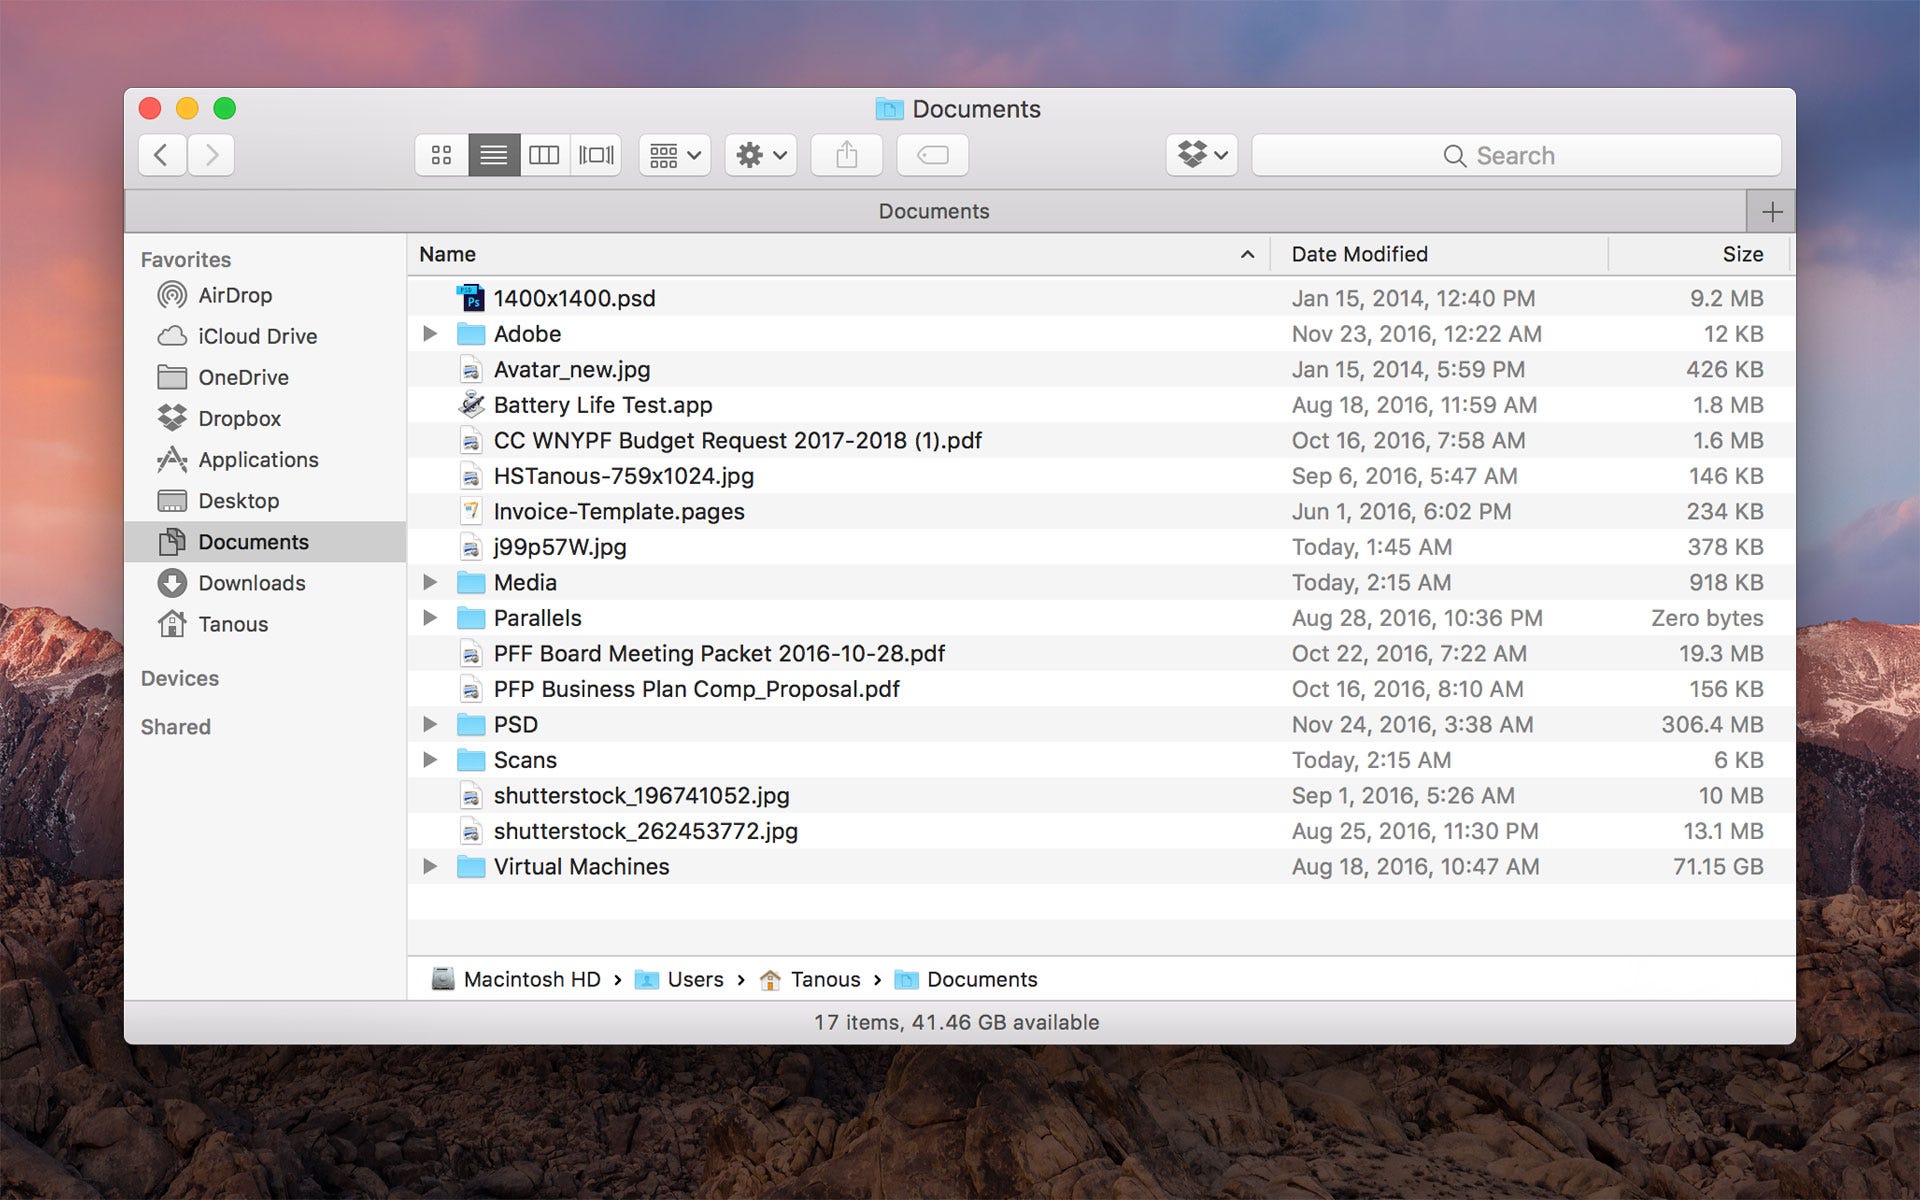This screenshot has width=1920, height=1200.
Task: Click the 71.15 GB size value
Action: [x=1718, y=866]
